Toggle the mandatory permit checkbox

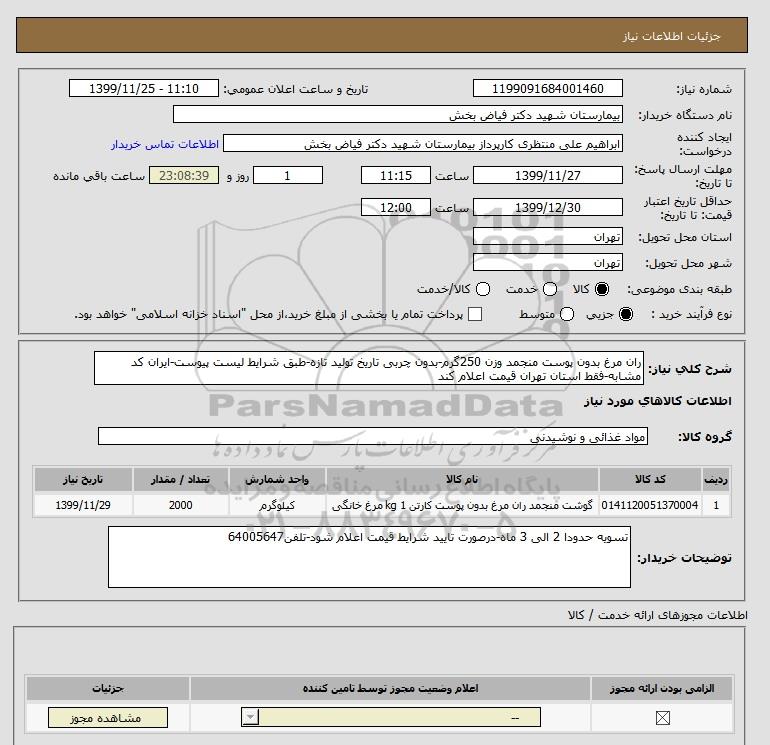(x=662, y=718)
